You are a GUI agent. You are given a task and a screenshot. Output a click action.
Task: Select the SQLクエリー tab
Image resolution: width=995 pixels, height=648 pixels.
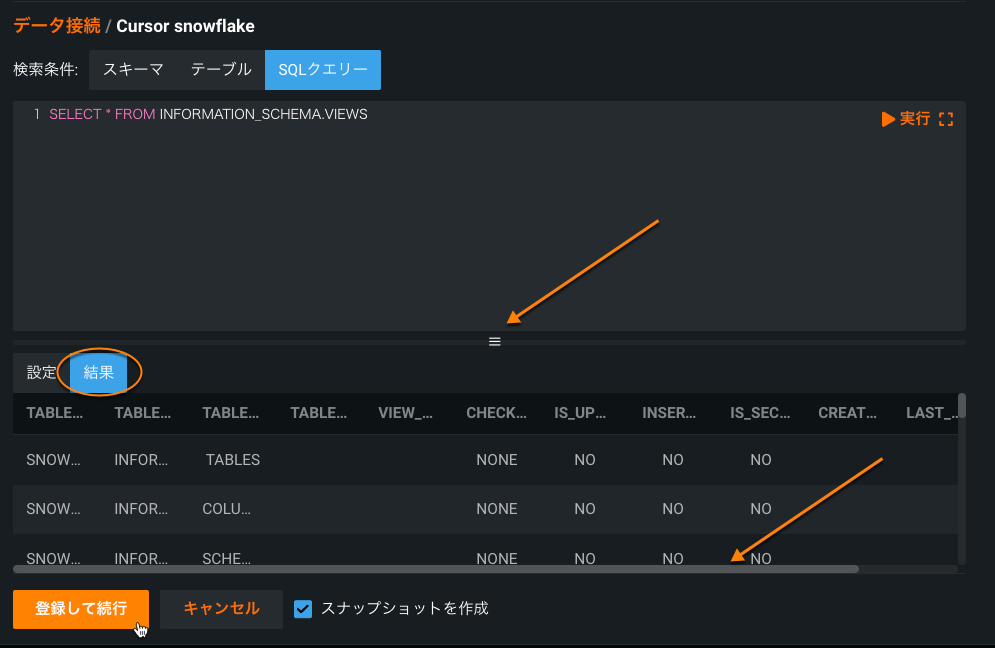pos(322,70)
